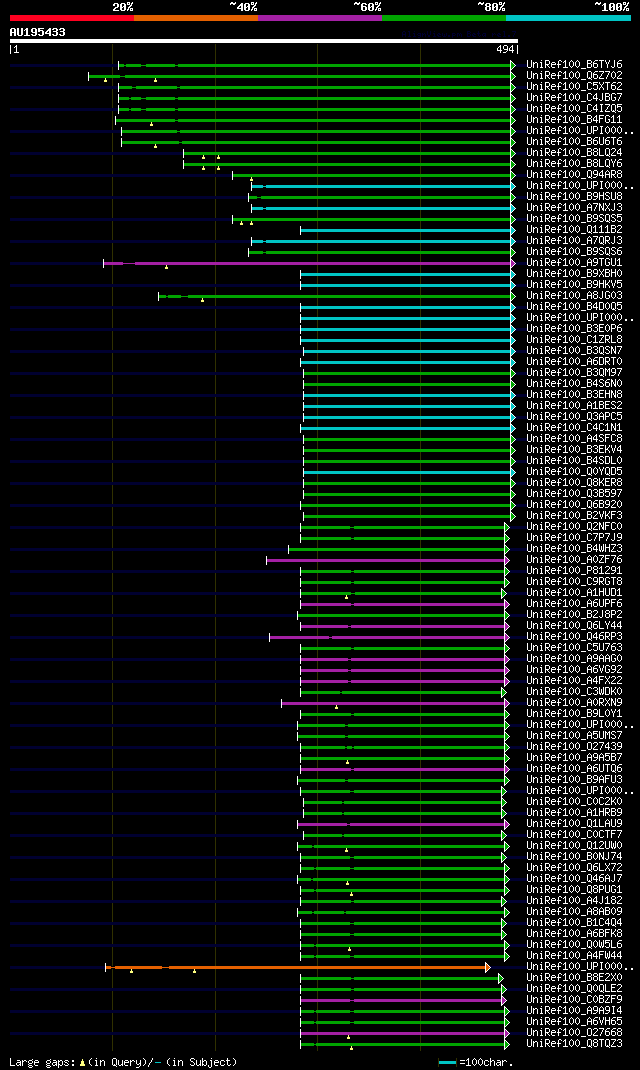Click the UniRef100_Q94AR8 label

(574, 175)
